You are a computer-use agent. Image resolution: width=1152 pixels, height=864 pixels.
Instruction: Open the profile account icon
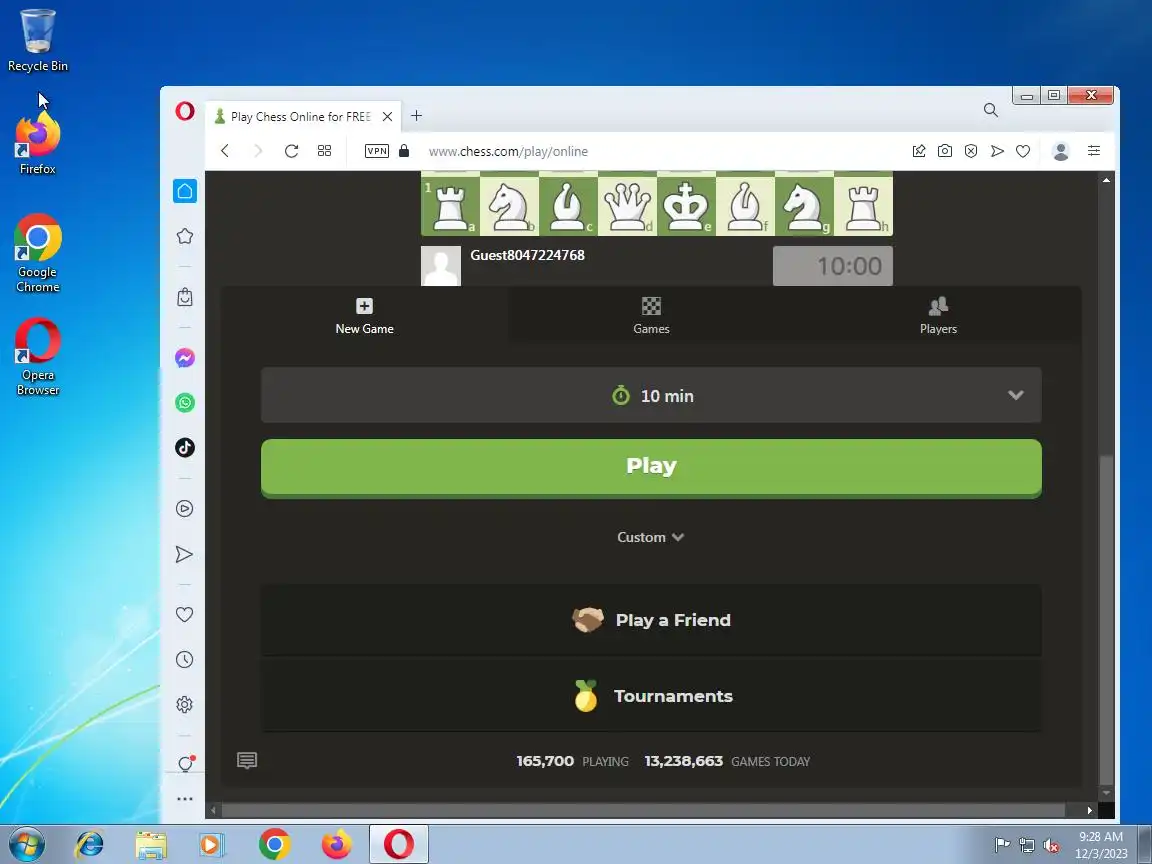tap(1061, 151)
